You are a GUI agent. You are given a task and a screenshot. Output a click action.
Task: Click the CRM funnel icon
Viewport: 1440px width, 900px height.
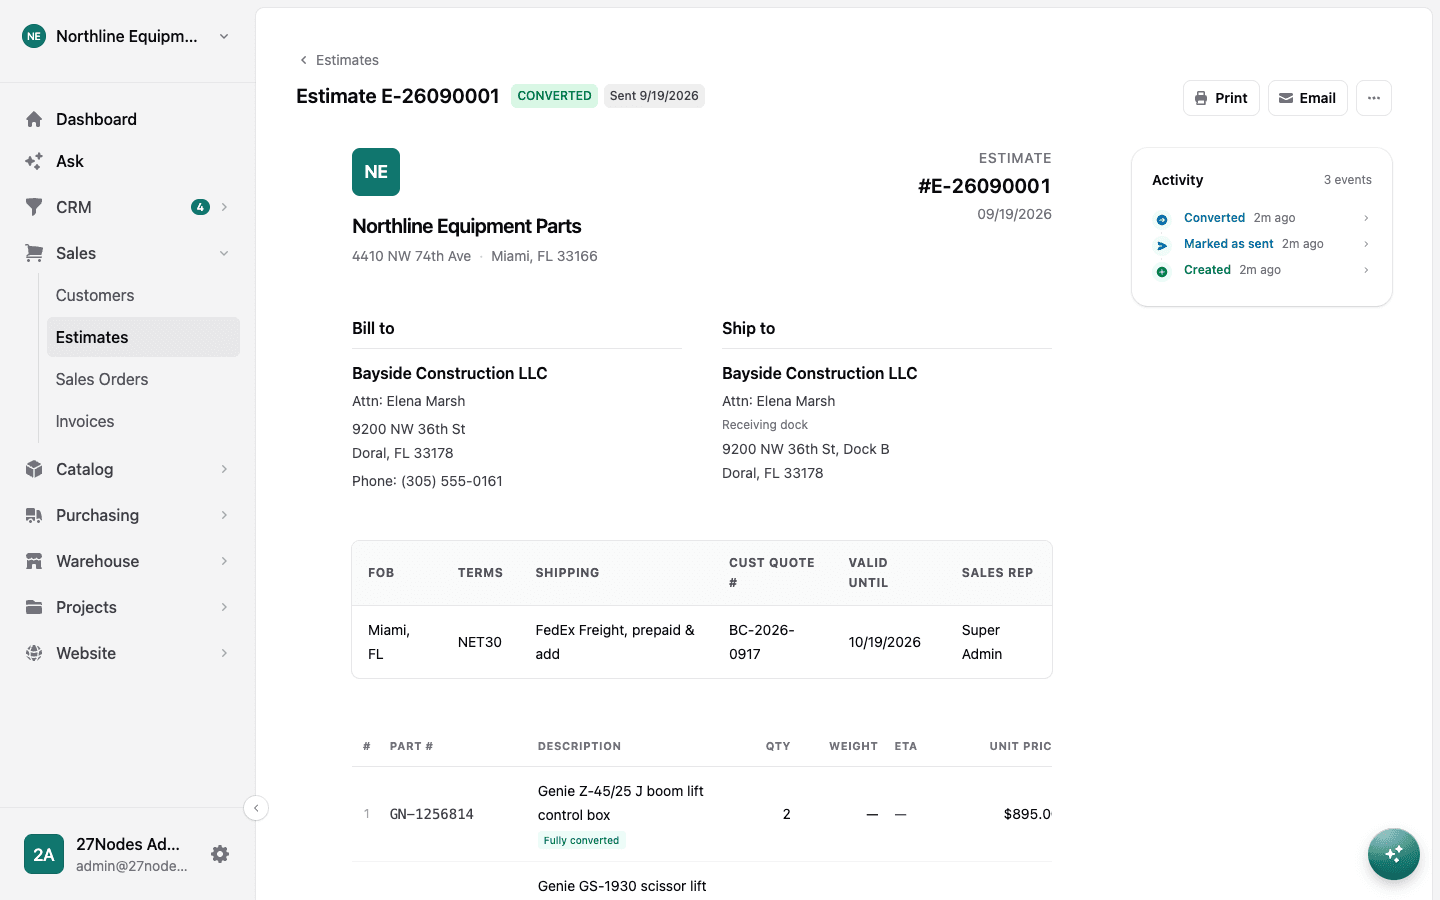[34, 207]
